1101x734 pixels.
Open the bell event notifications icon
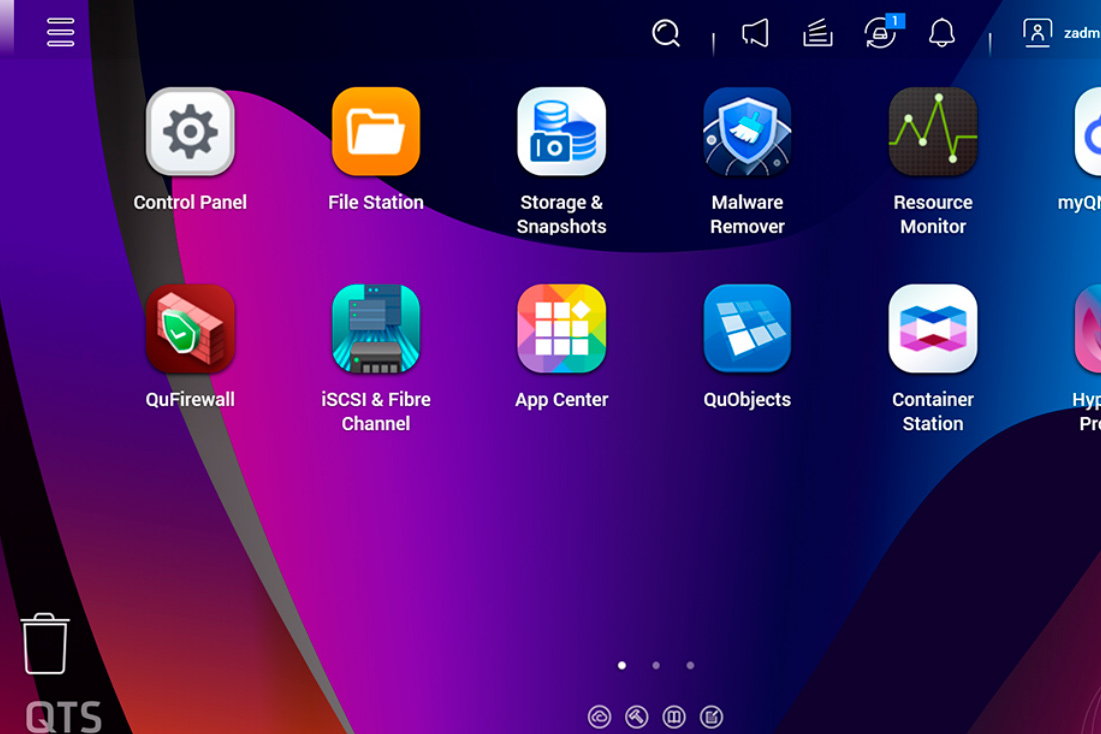[942, 33]
